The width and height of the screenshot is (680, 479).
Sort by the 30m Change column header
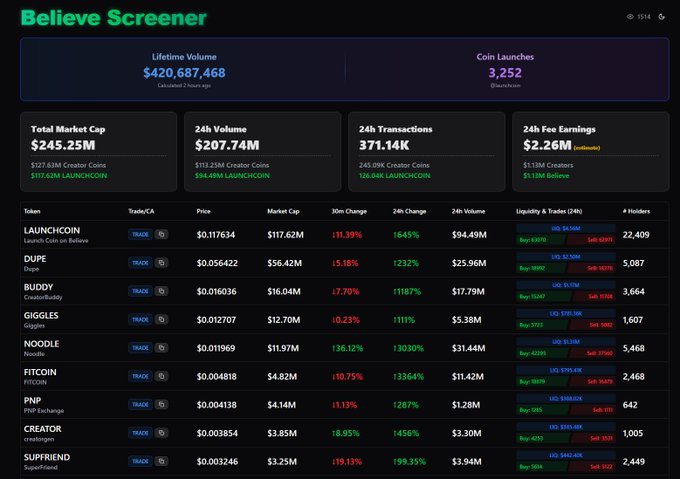pos(349,211)
